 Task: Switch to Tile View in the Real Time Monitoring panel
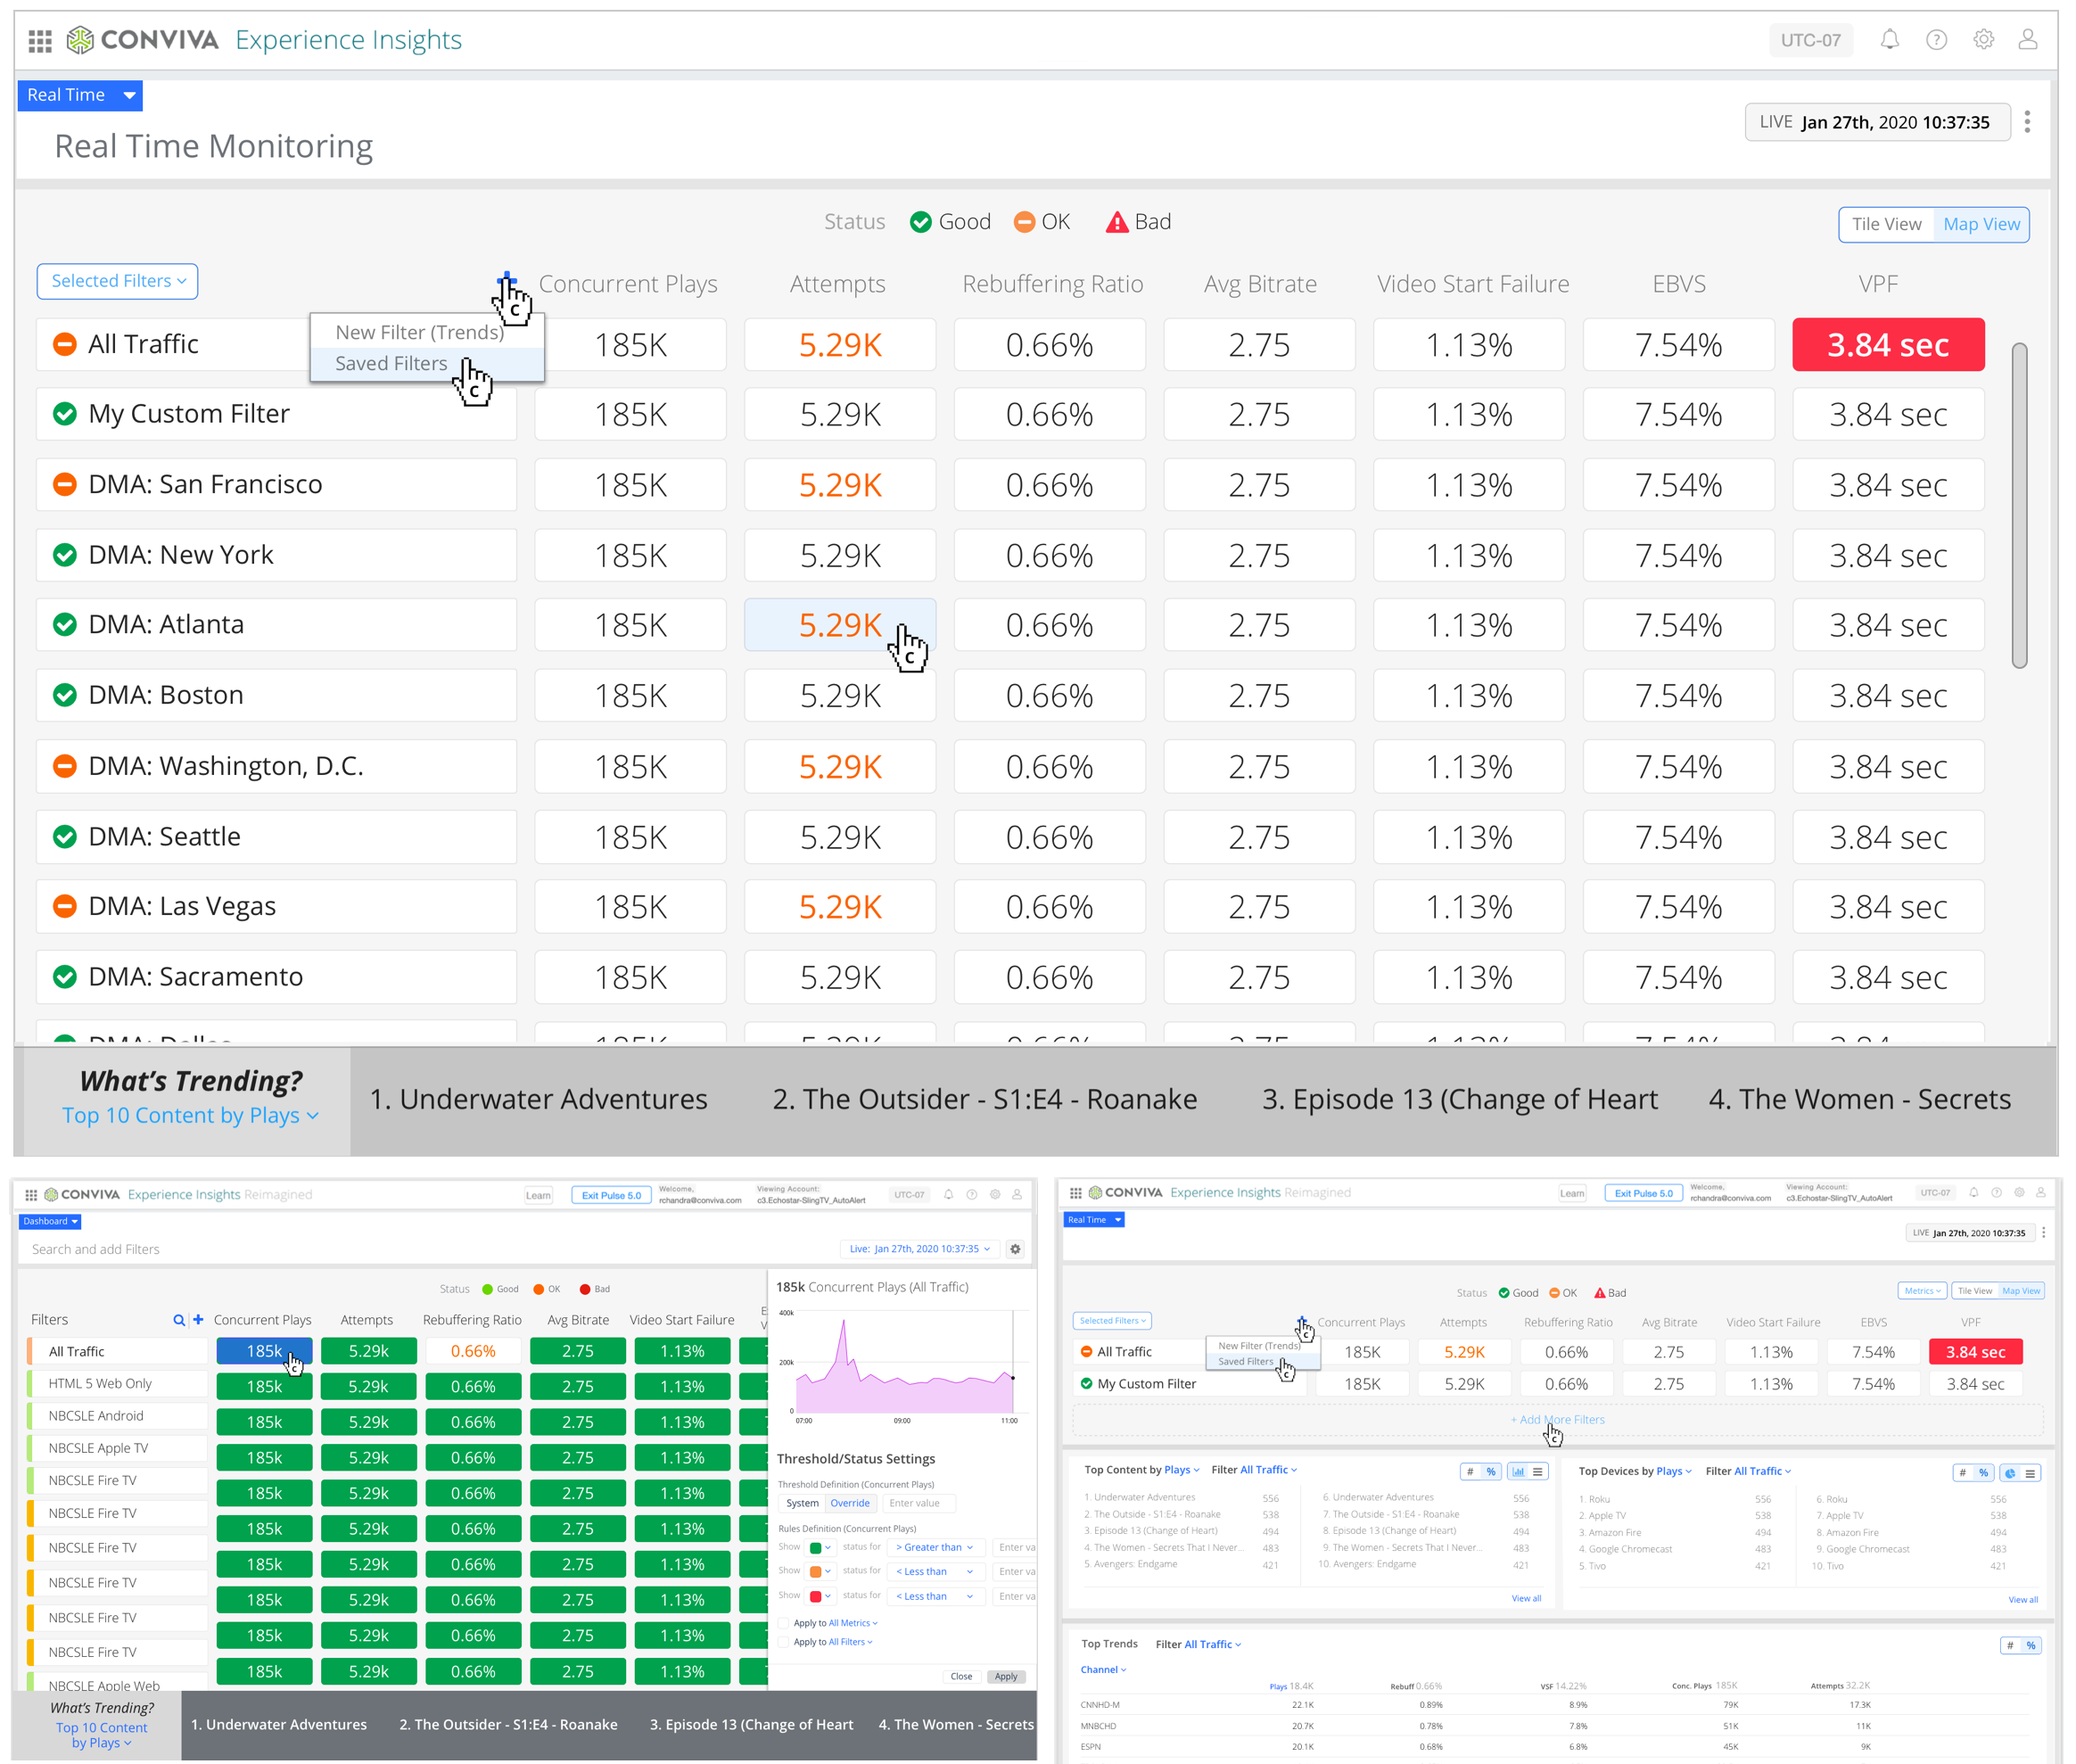(x=1886, y=224)
